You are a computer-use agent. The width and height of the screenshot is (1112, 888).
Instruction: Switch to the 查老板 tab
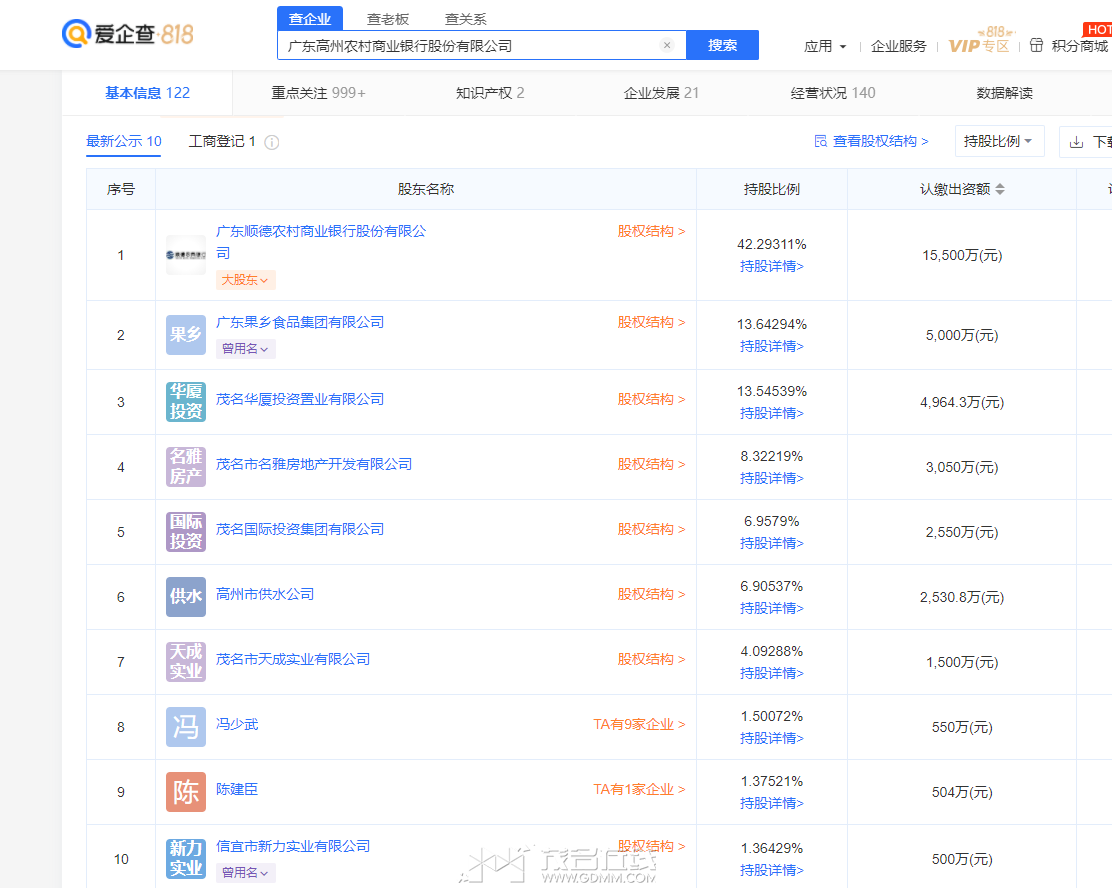click(x=388, y=19)
